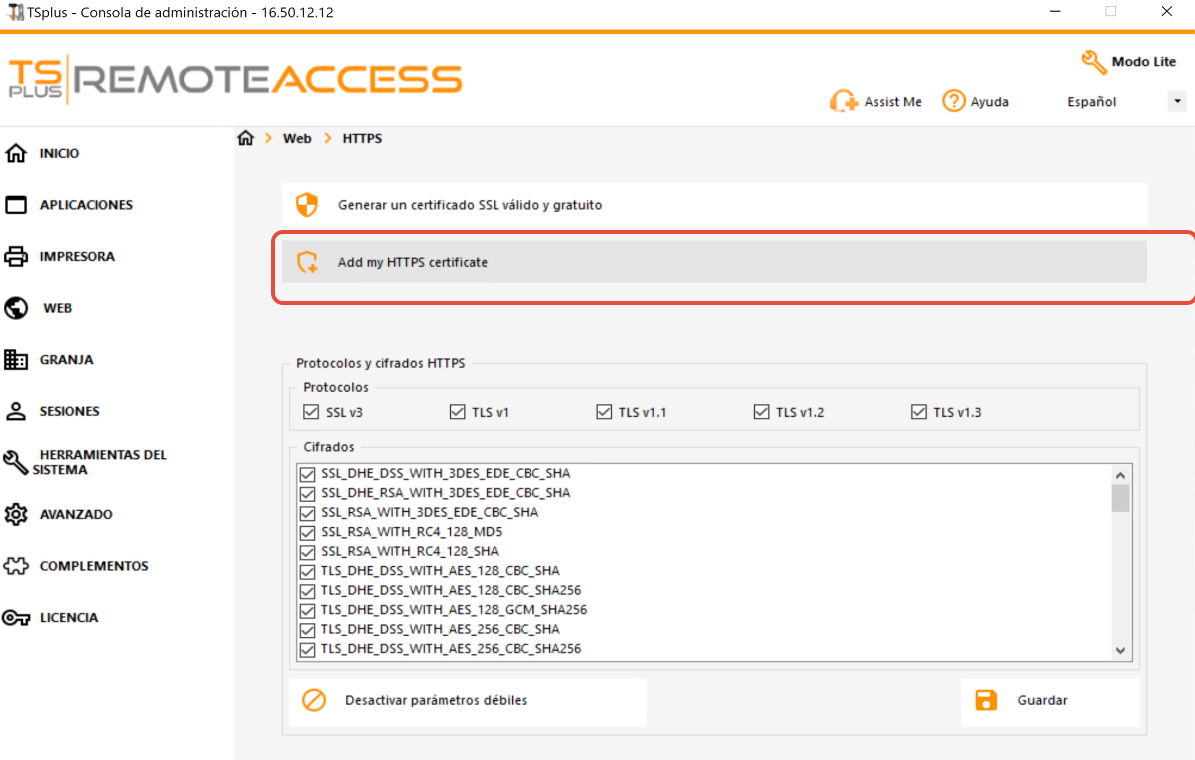Image resolution: width=1195 pixels, height=760 pixels.
Task: Select cipher text TLS_DHE_DSS_WITH_AES_256_CBC_SHA
Action: (x=440, y=629)
